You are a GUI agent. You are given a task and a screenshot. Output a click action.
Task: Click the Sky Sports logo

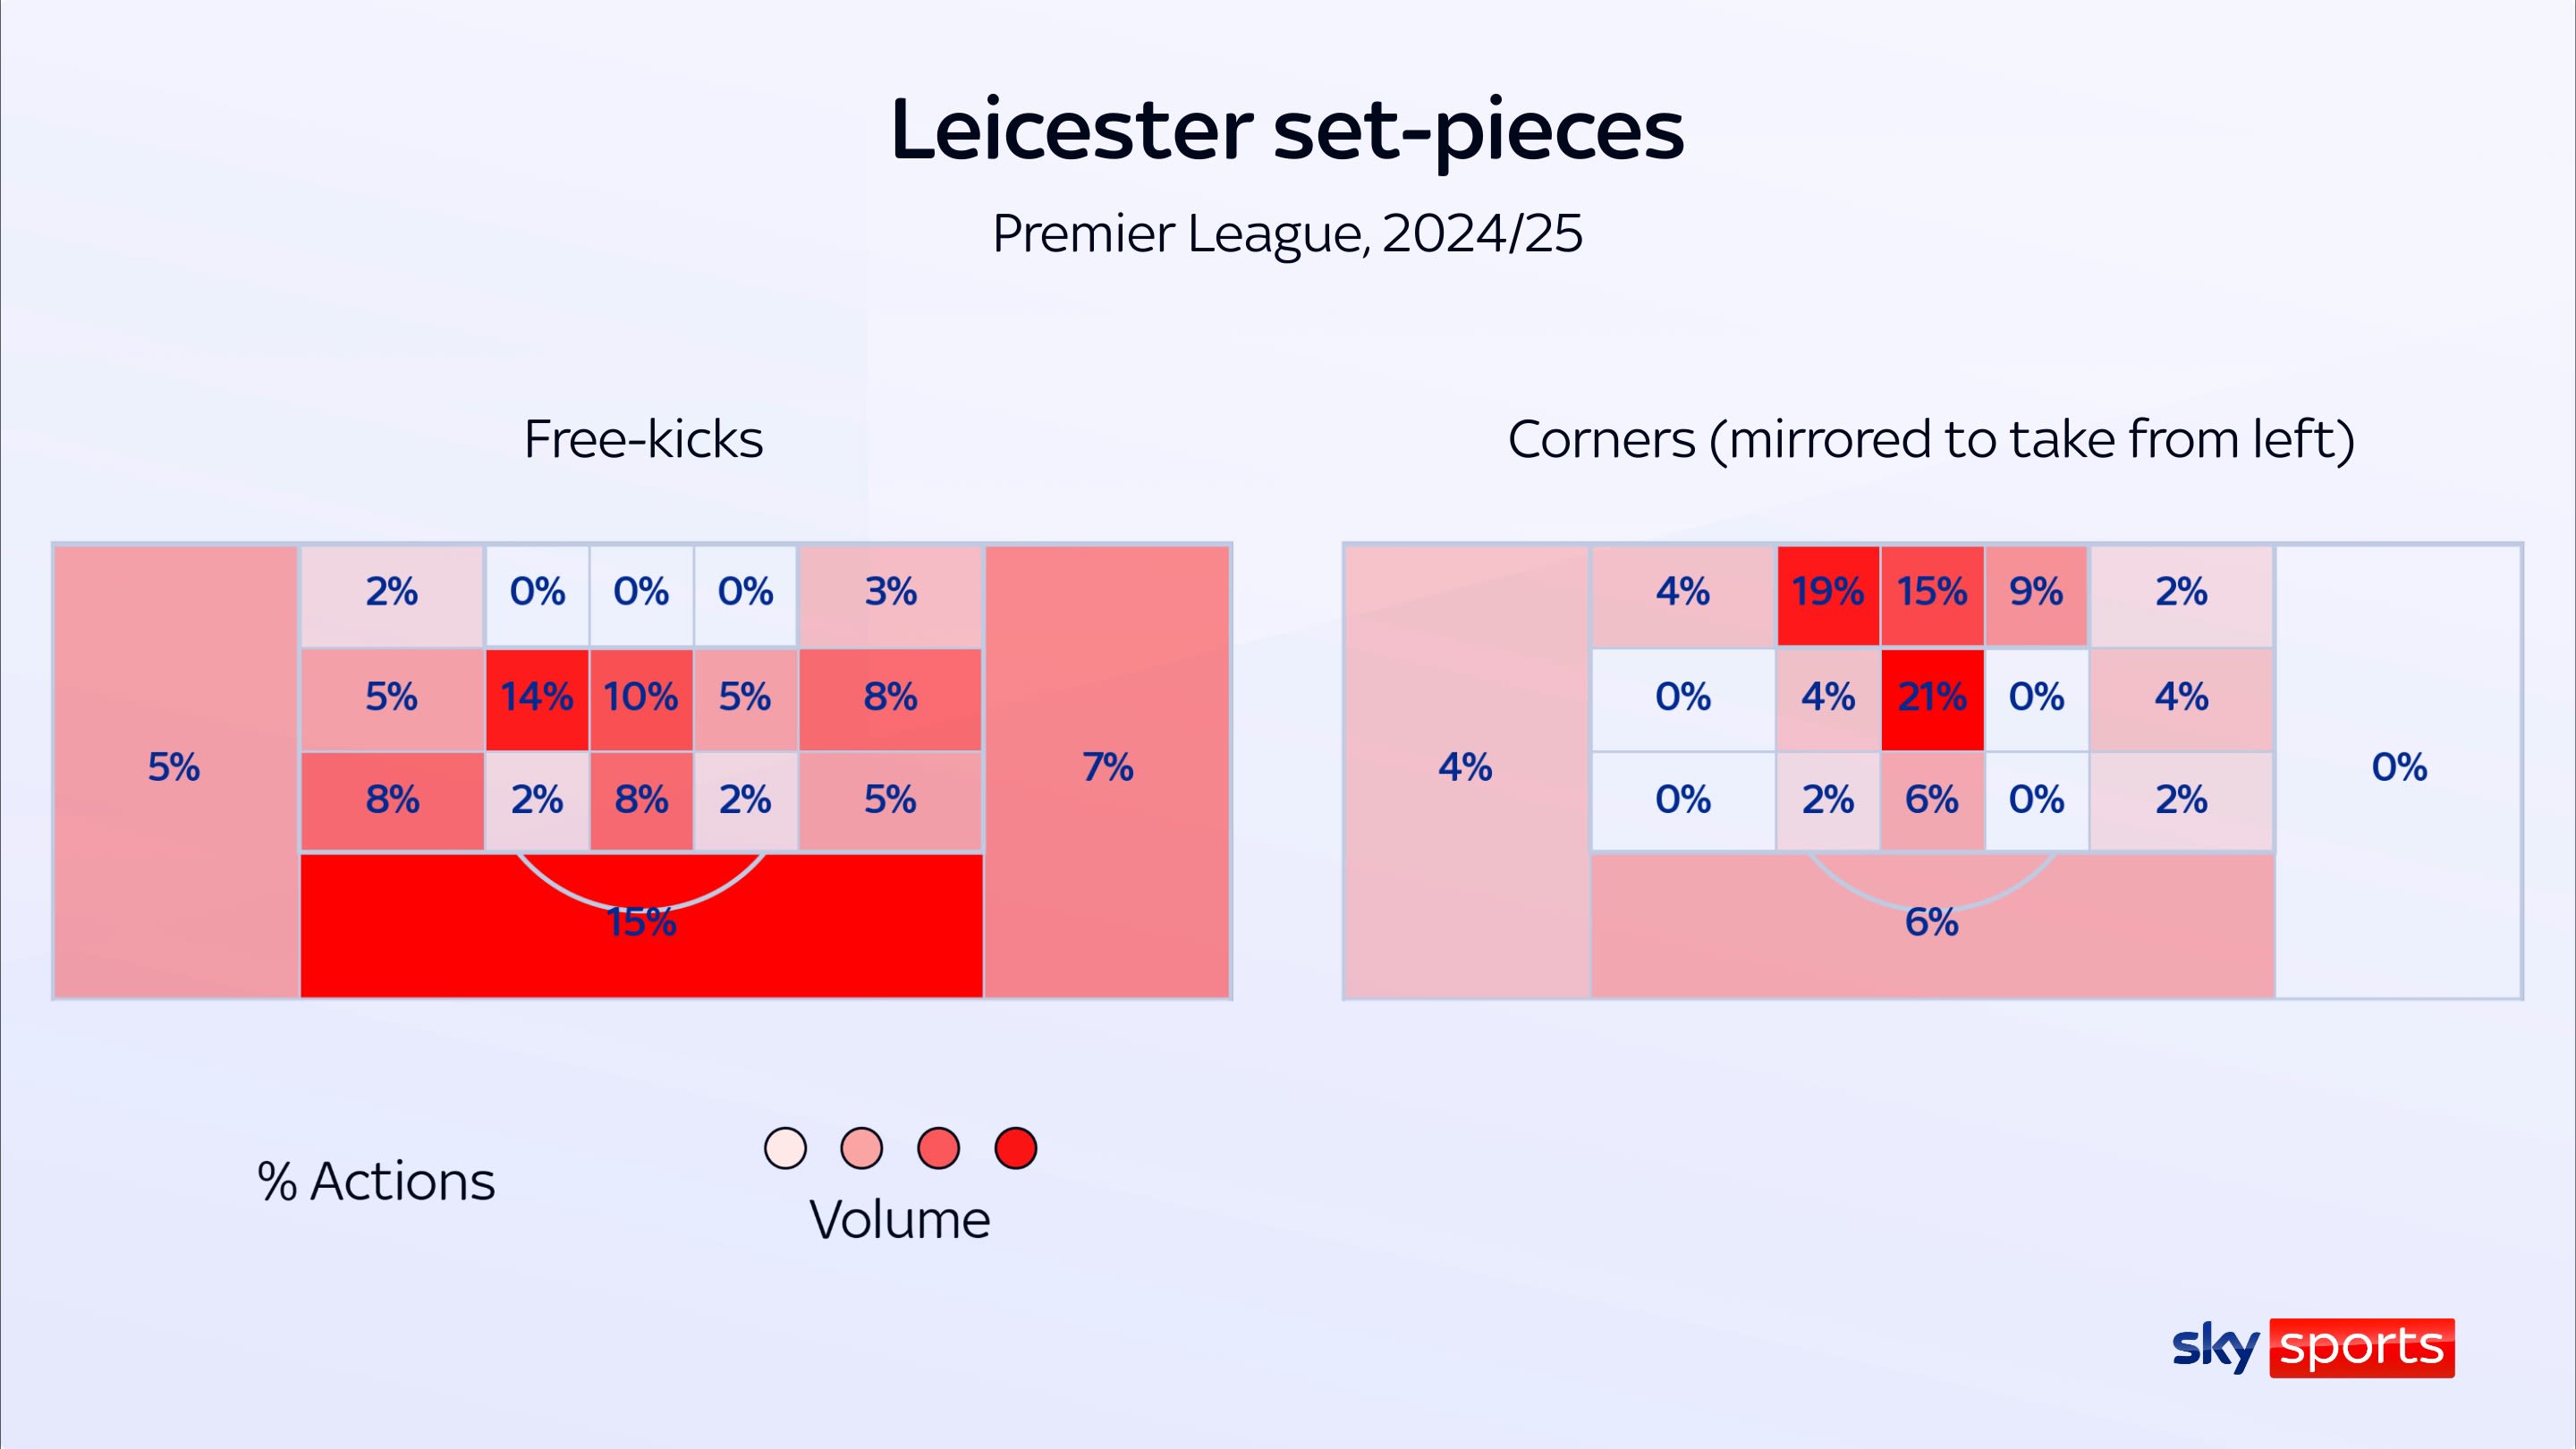2312,1347
